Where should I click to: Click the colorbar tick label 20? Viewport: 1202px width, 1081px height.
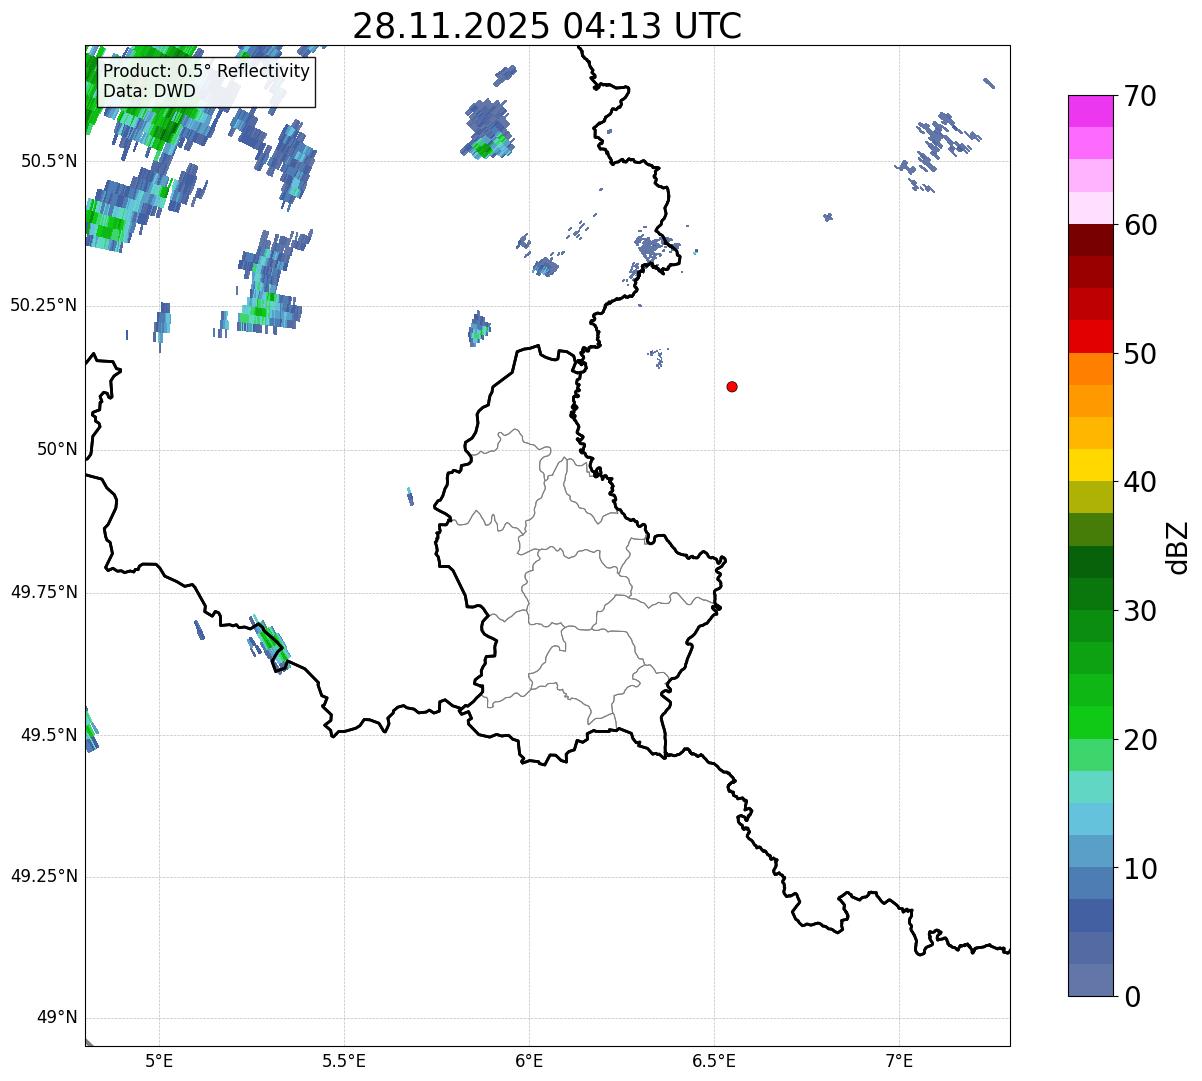point(1139,740)
